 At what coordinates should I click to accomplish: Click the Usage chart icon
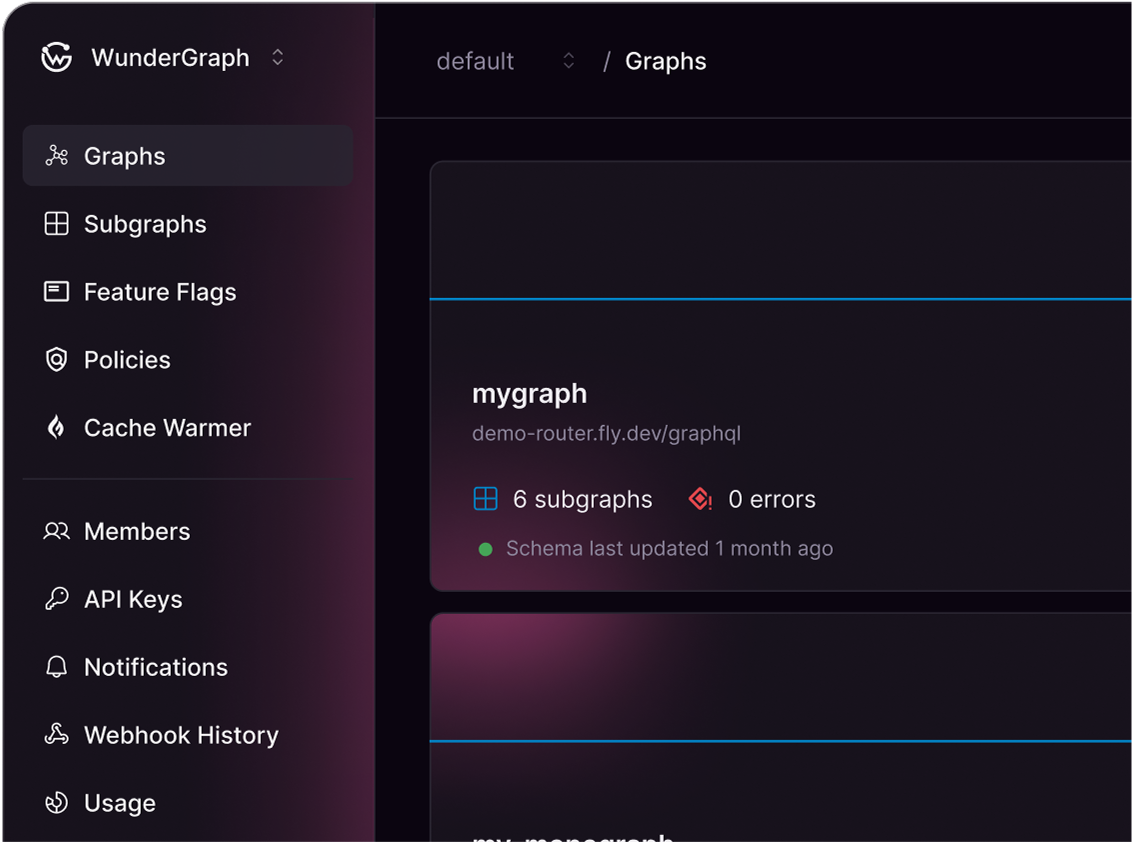pyautogui.click(x=56, y=803)
